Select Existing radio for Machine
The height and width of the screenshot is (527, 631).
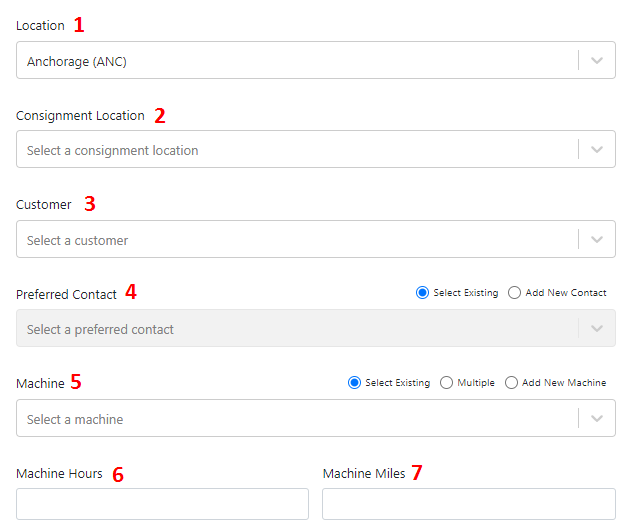point(354,383)
